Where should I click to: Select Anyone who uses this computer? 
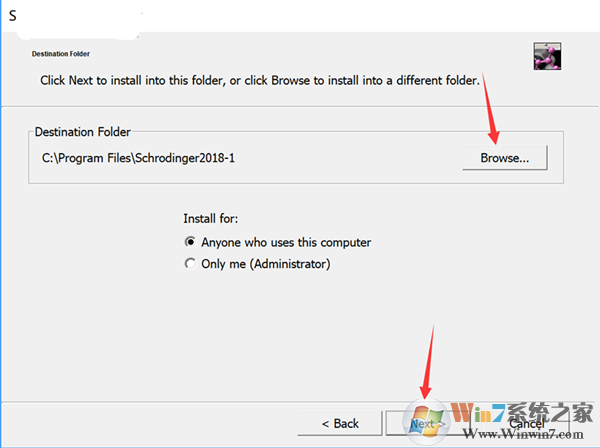(x=278, y=242)
